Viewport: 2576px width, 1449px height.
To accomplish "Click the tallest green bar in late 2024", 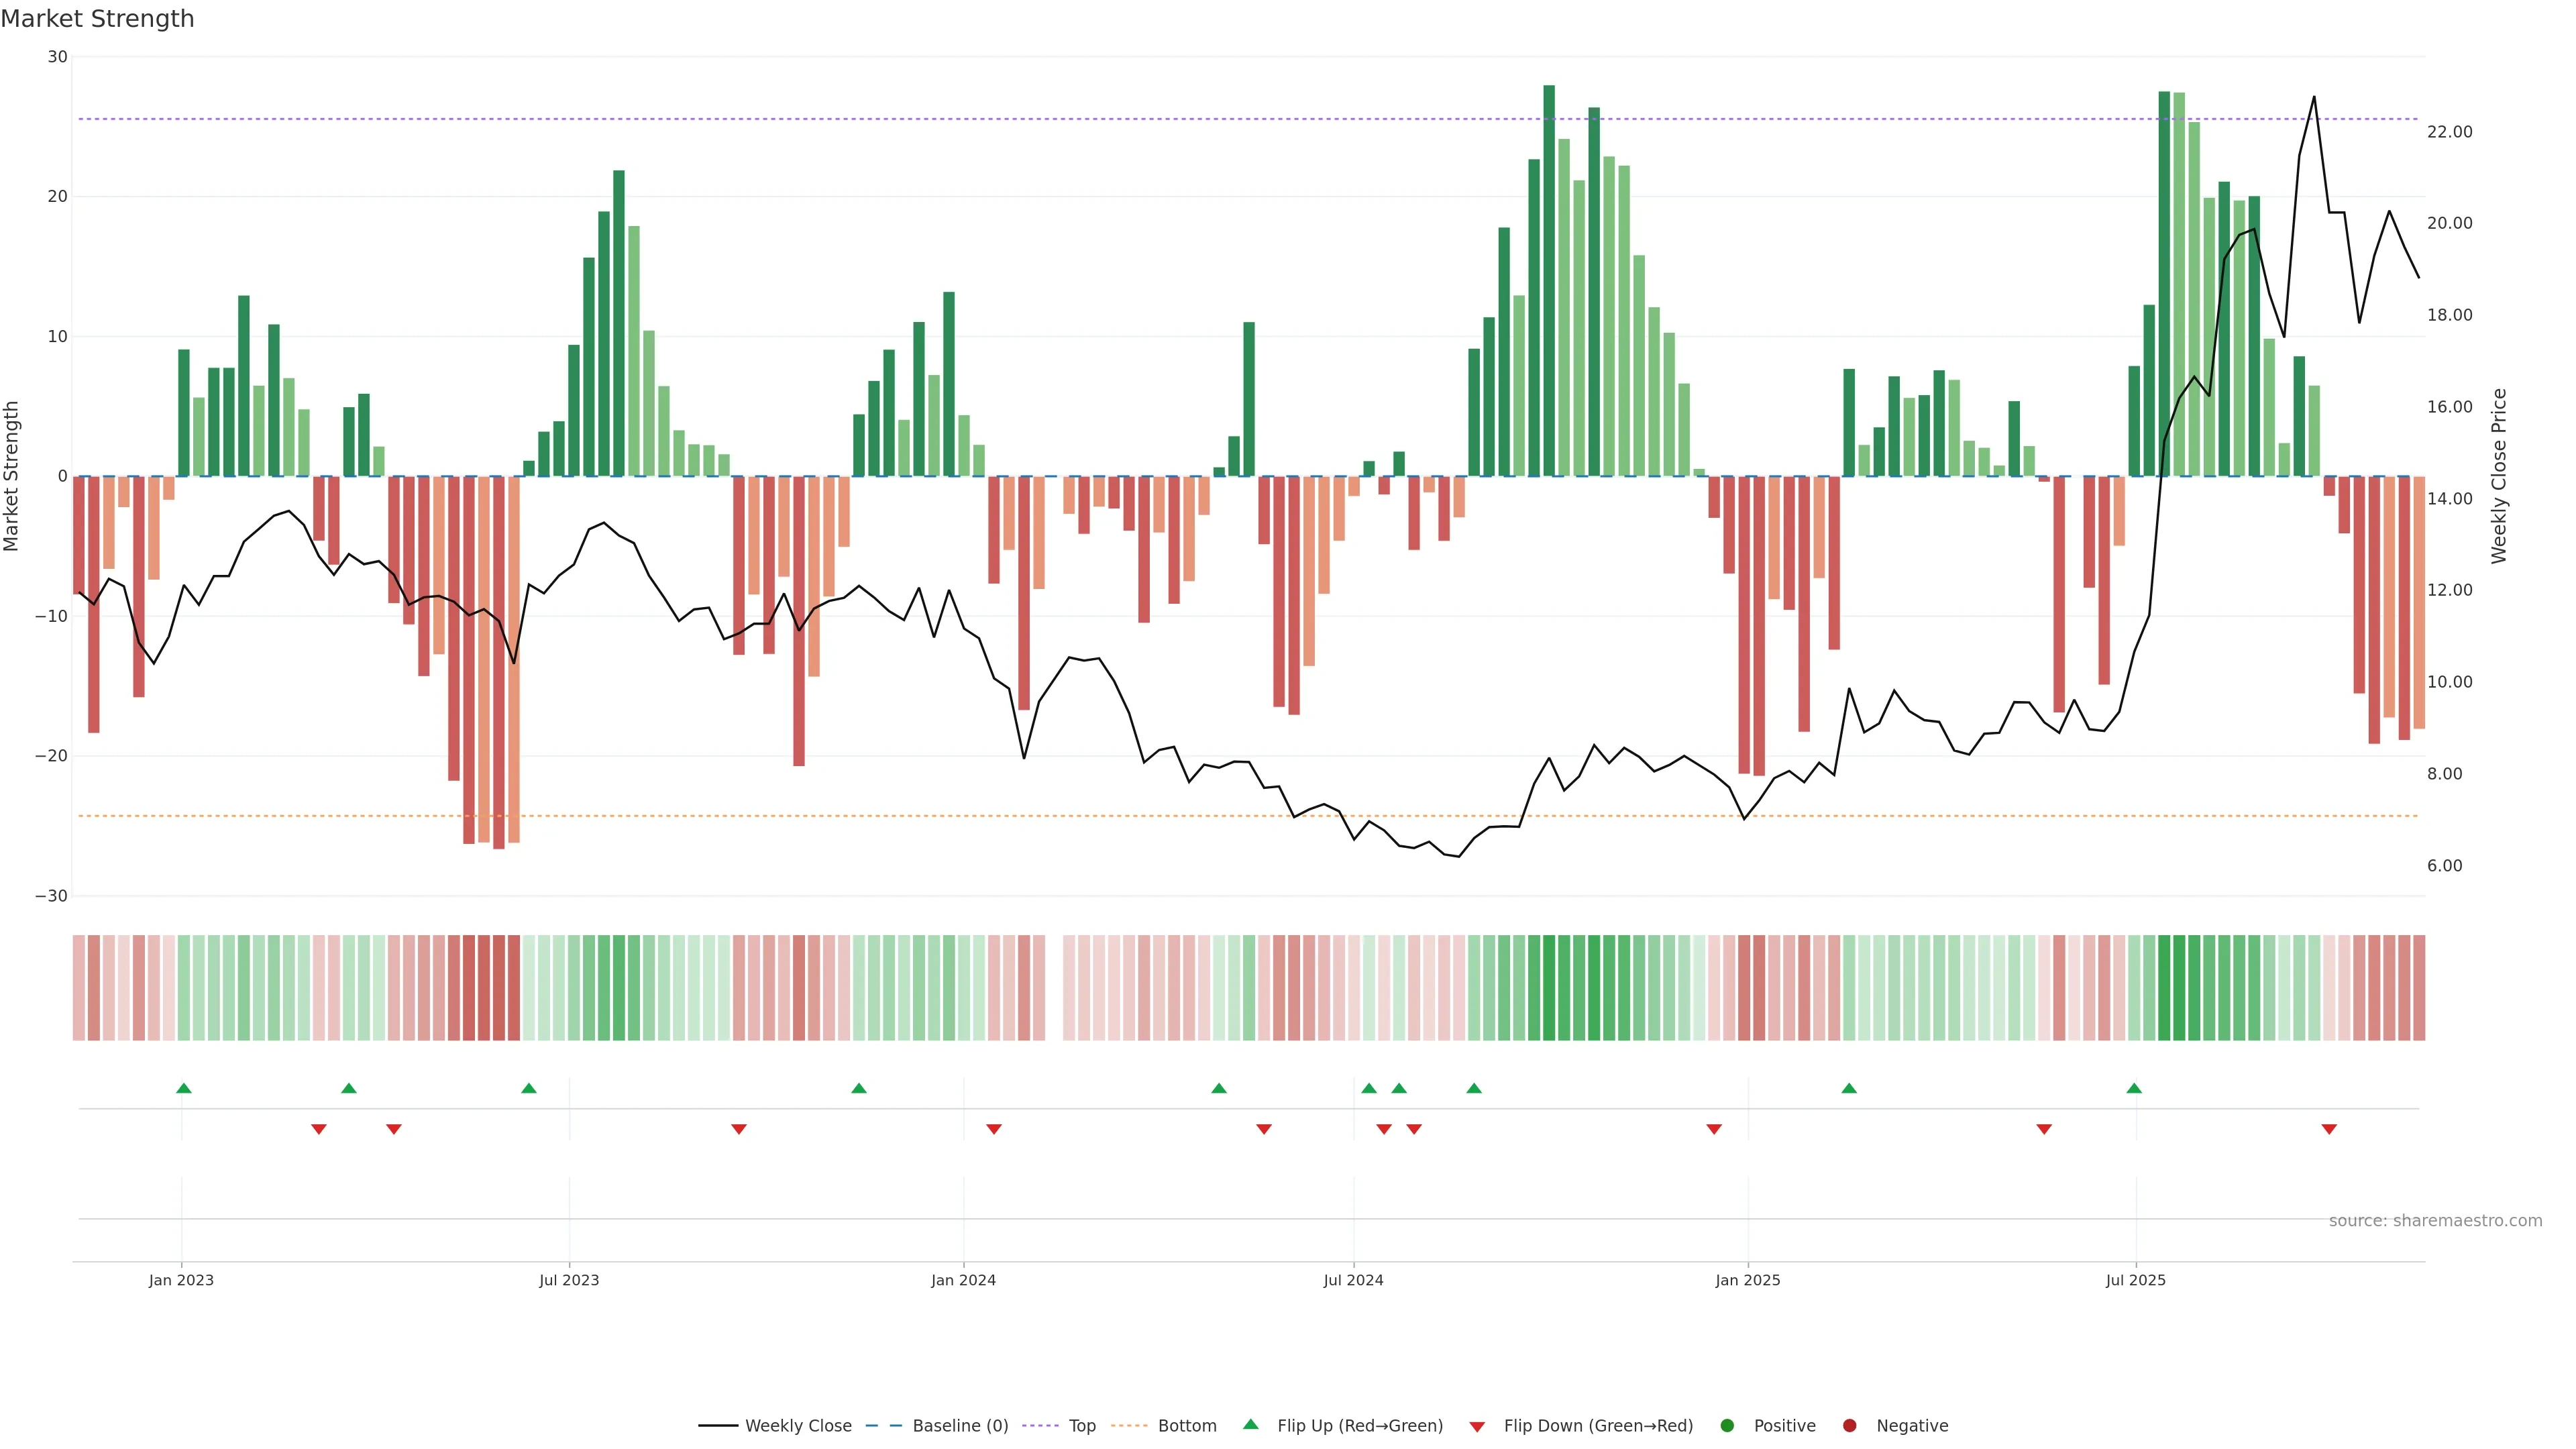I will 1549,280.
